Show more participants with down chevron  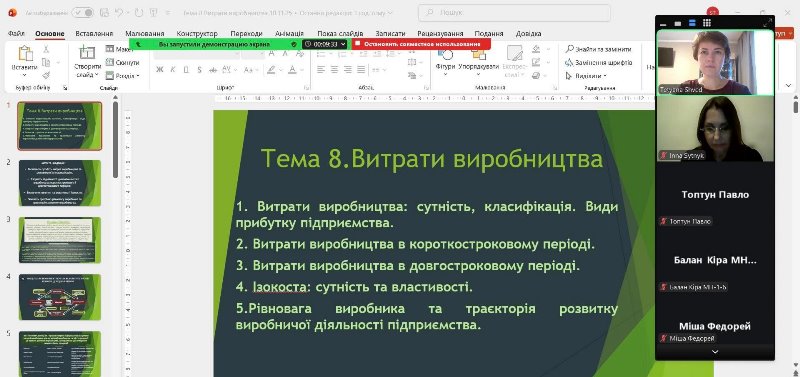coord(715,351)
